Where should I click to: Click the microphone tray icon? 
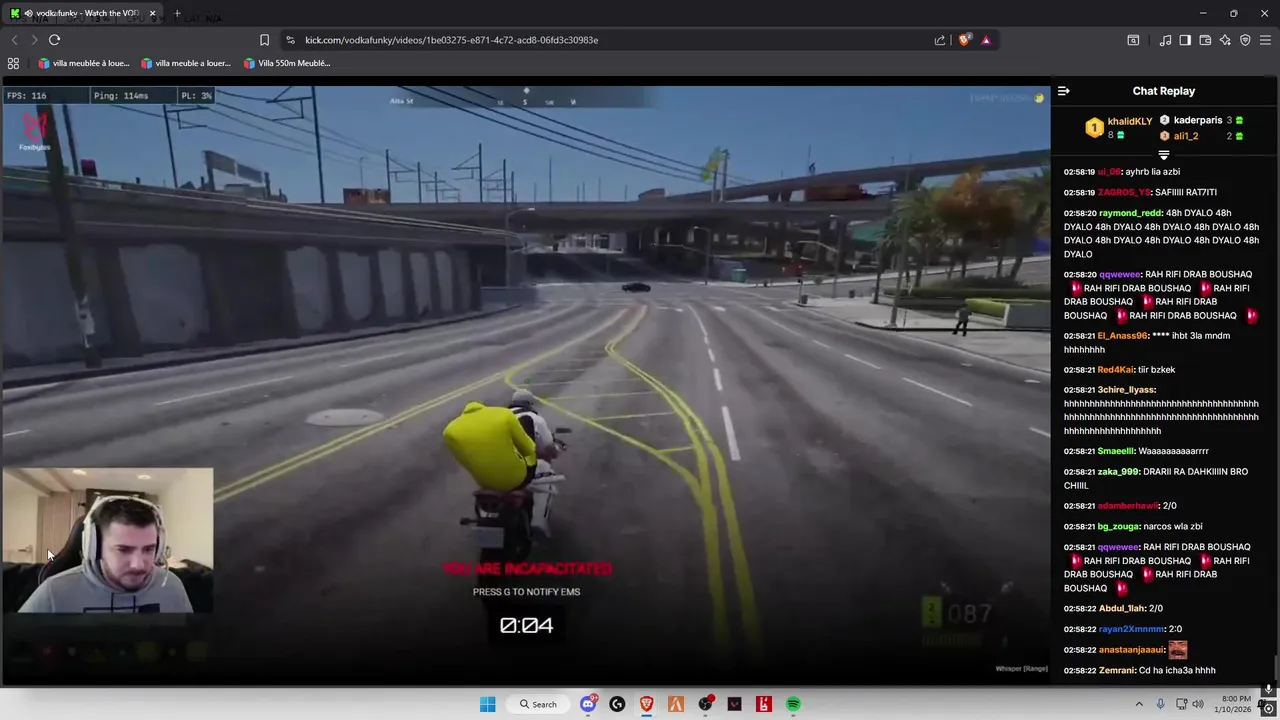tap(1160, 704)
